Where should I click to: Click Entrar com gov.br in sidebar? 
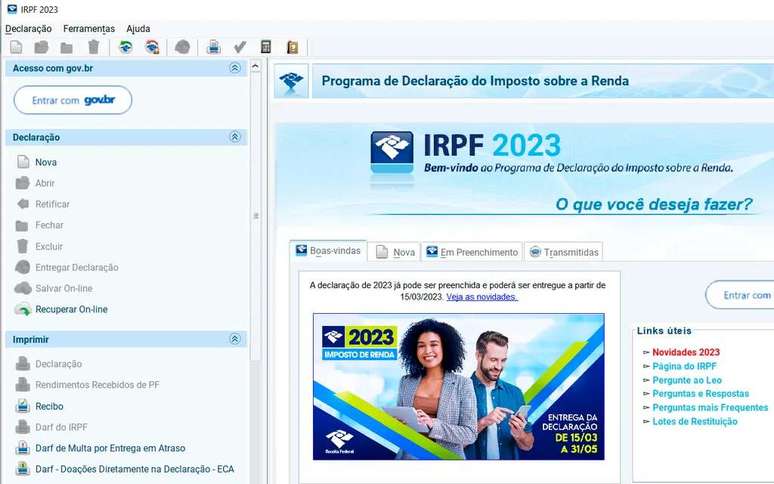pyautogui.click(x=73, y=100)
